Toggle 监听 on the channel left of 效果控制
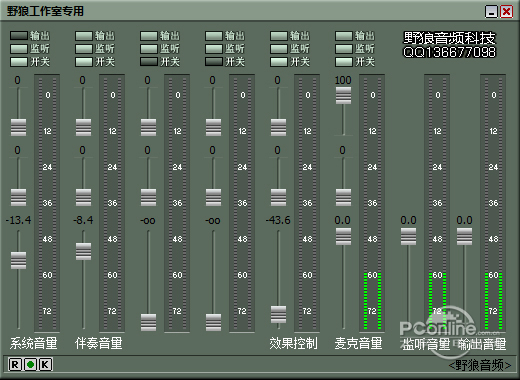The width and height of the screenshot is (520, 380). point(214,49)
